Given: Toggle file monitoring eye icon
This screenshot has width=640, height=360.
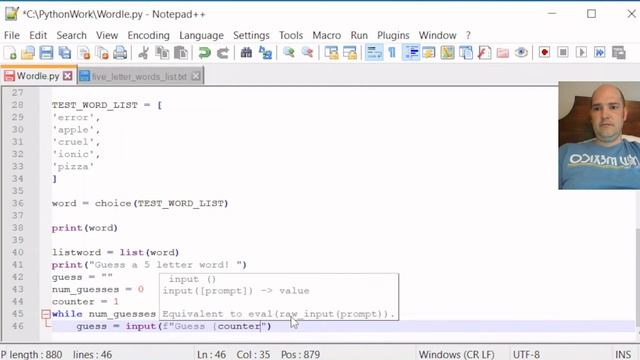Looking at the screenshot, I should point(521,53).
